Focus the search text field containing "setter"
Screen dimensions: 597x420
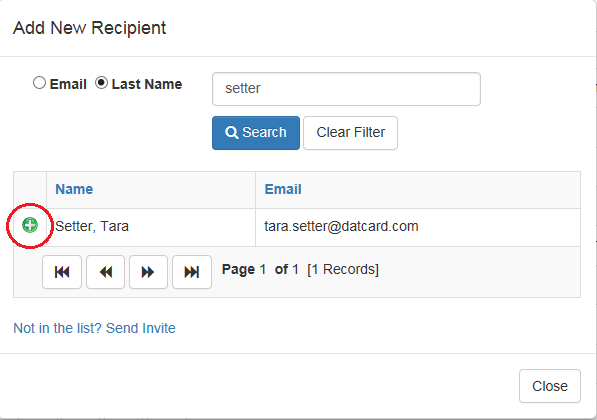click(x=346, y=89)
